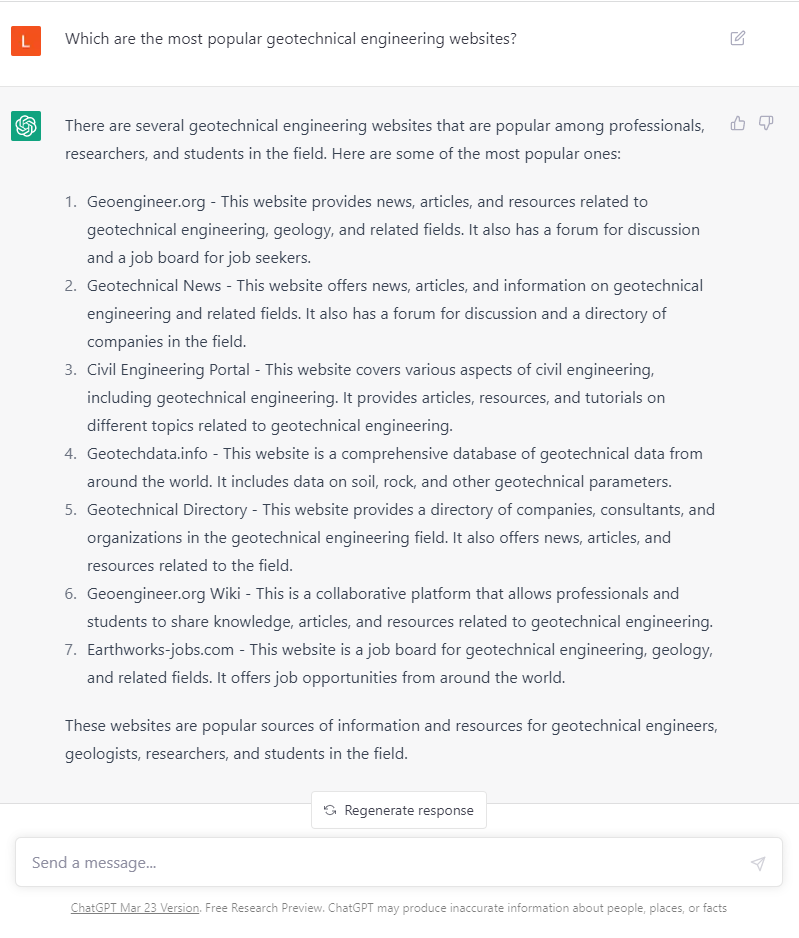Click the thumbs up icon at top right of reply
The height and width of the screenshot is (938, 799).
[x=738, y=122]
